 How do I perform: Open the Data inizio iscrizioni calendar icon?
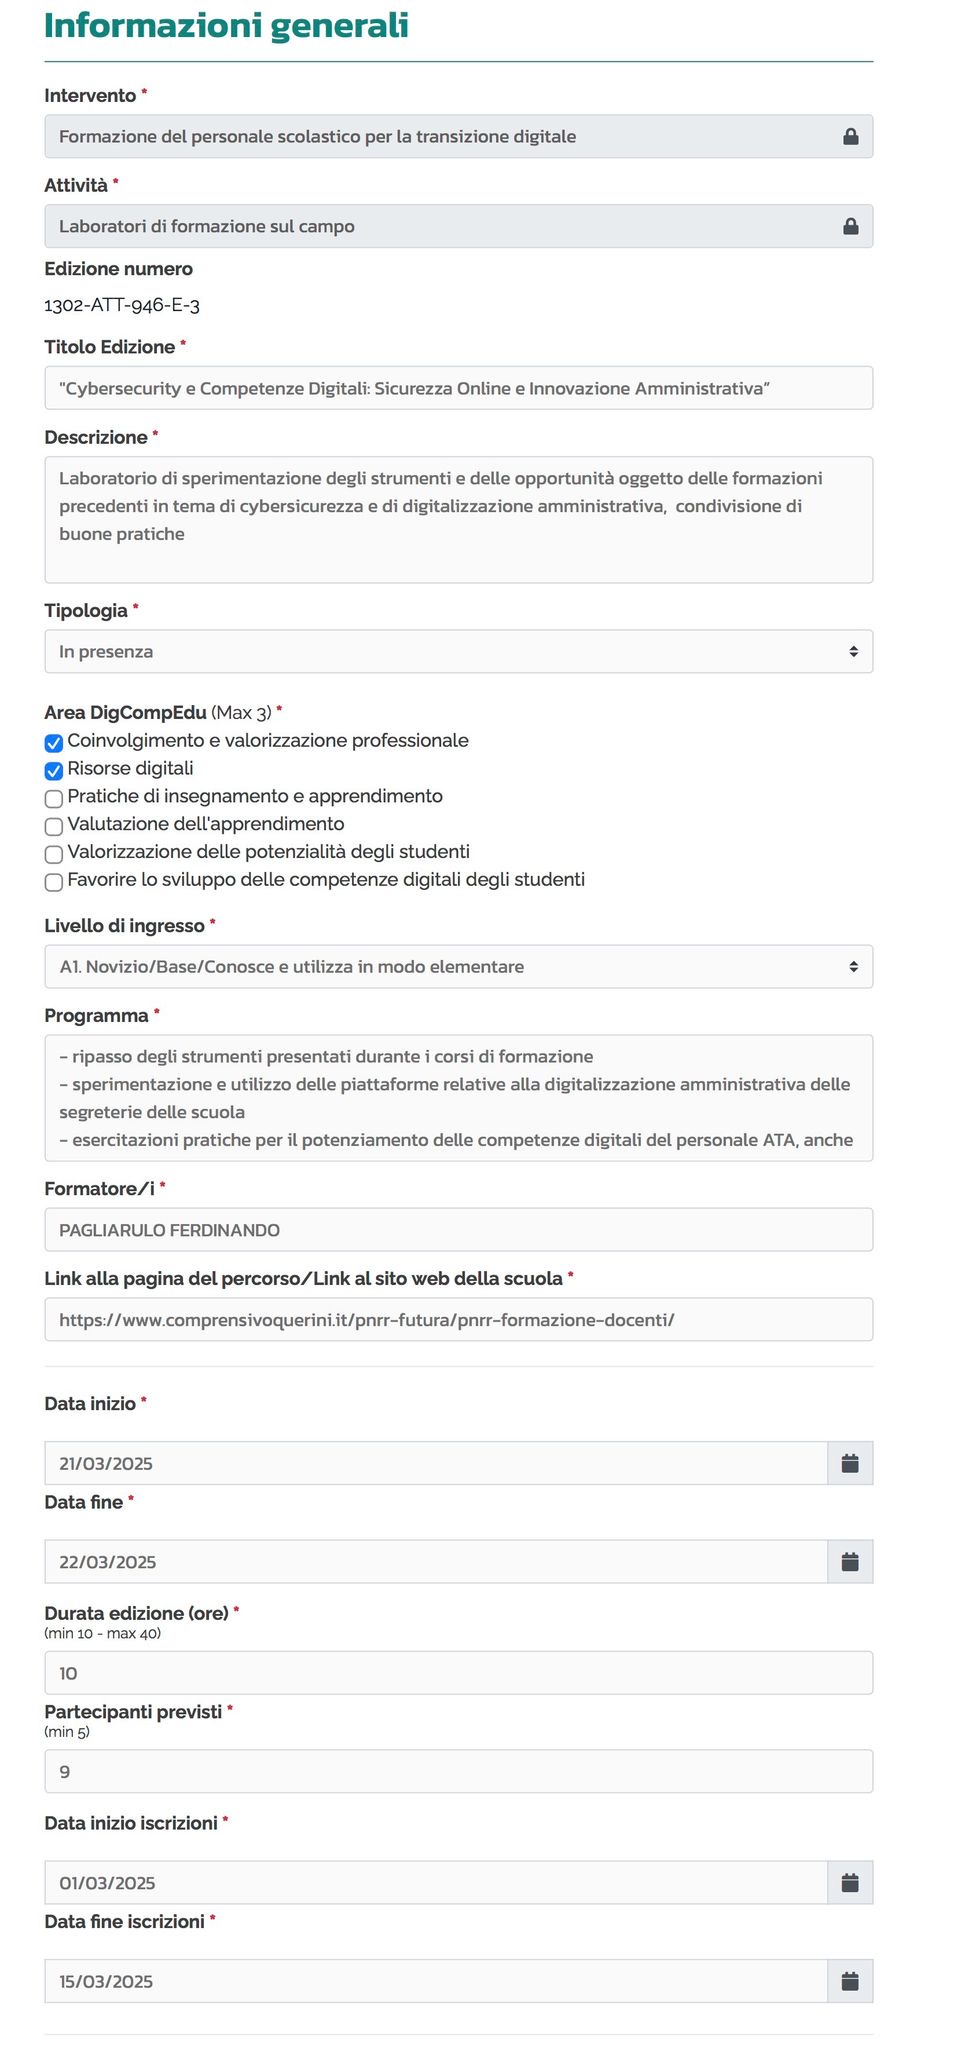pyautogui.click(x=850, y=1882)
